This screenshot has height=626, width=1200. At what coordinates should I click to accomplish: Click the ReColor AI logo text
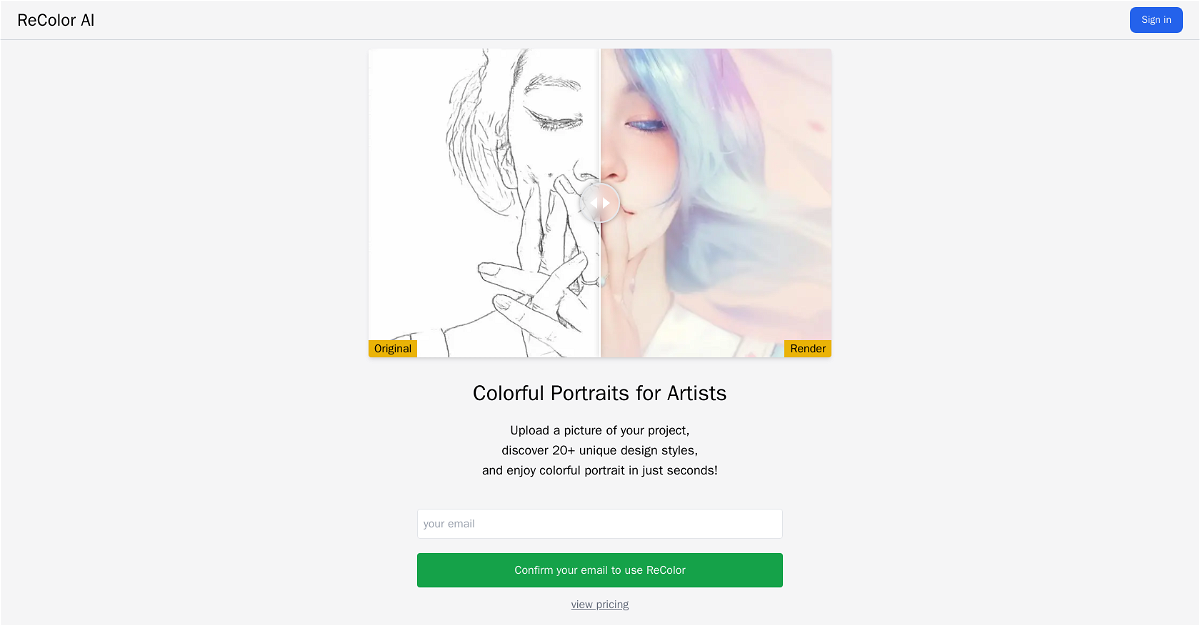click(x=56, y=20)
